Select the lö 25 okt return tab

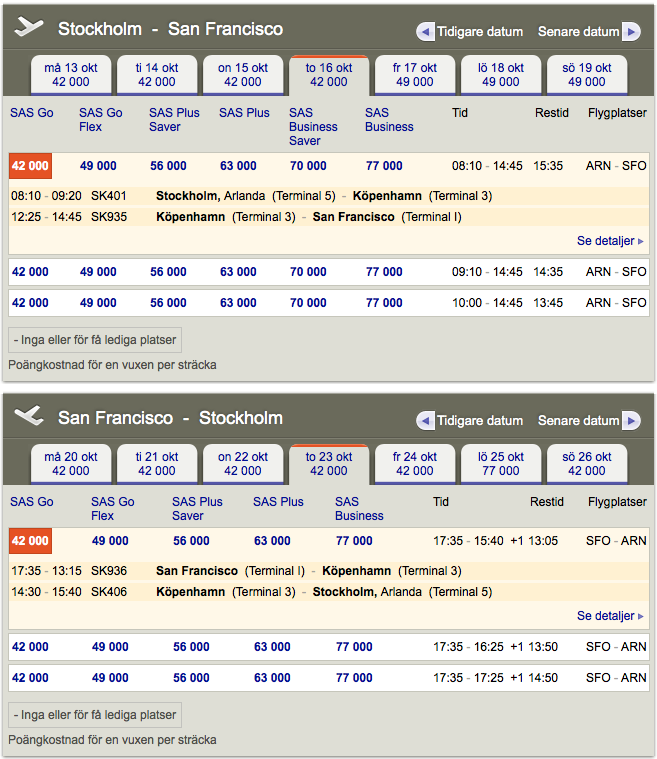point(501,464)
